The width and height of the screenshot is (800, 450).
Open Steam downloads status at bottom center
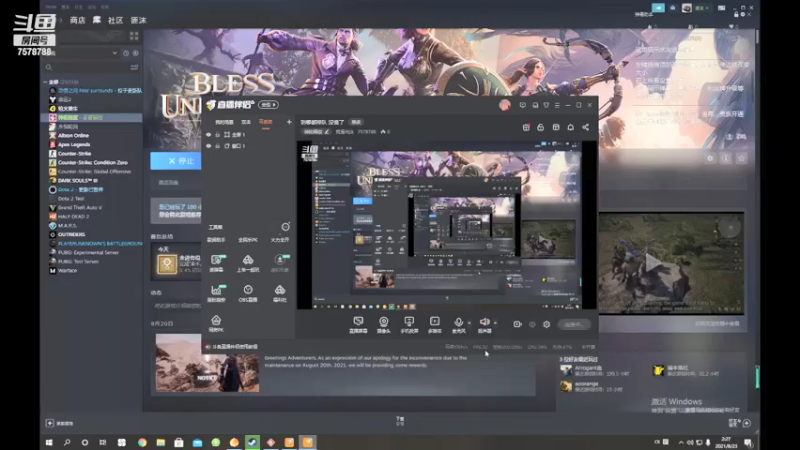[x=400, y=421]
